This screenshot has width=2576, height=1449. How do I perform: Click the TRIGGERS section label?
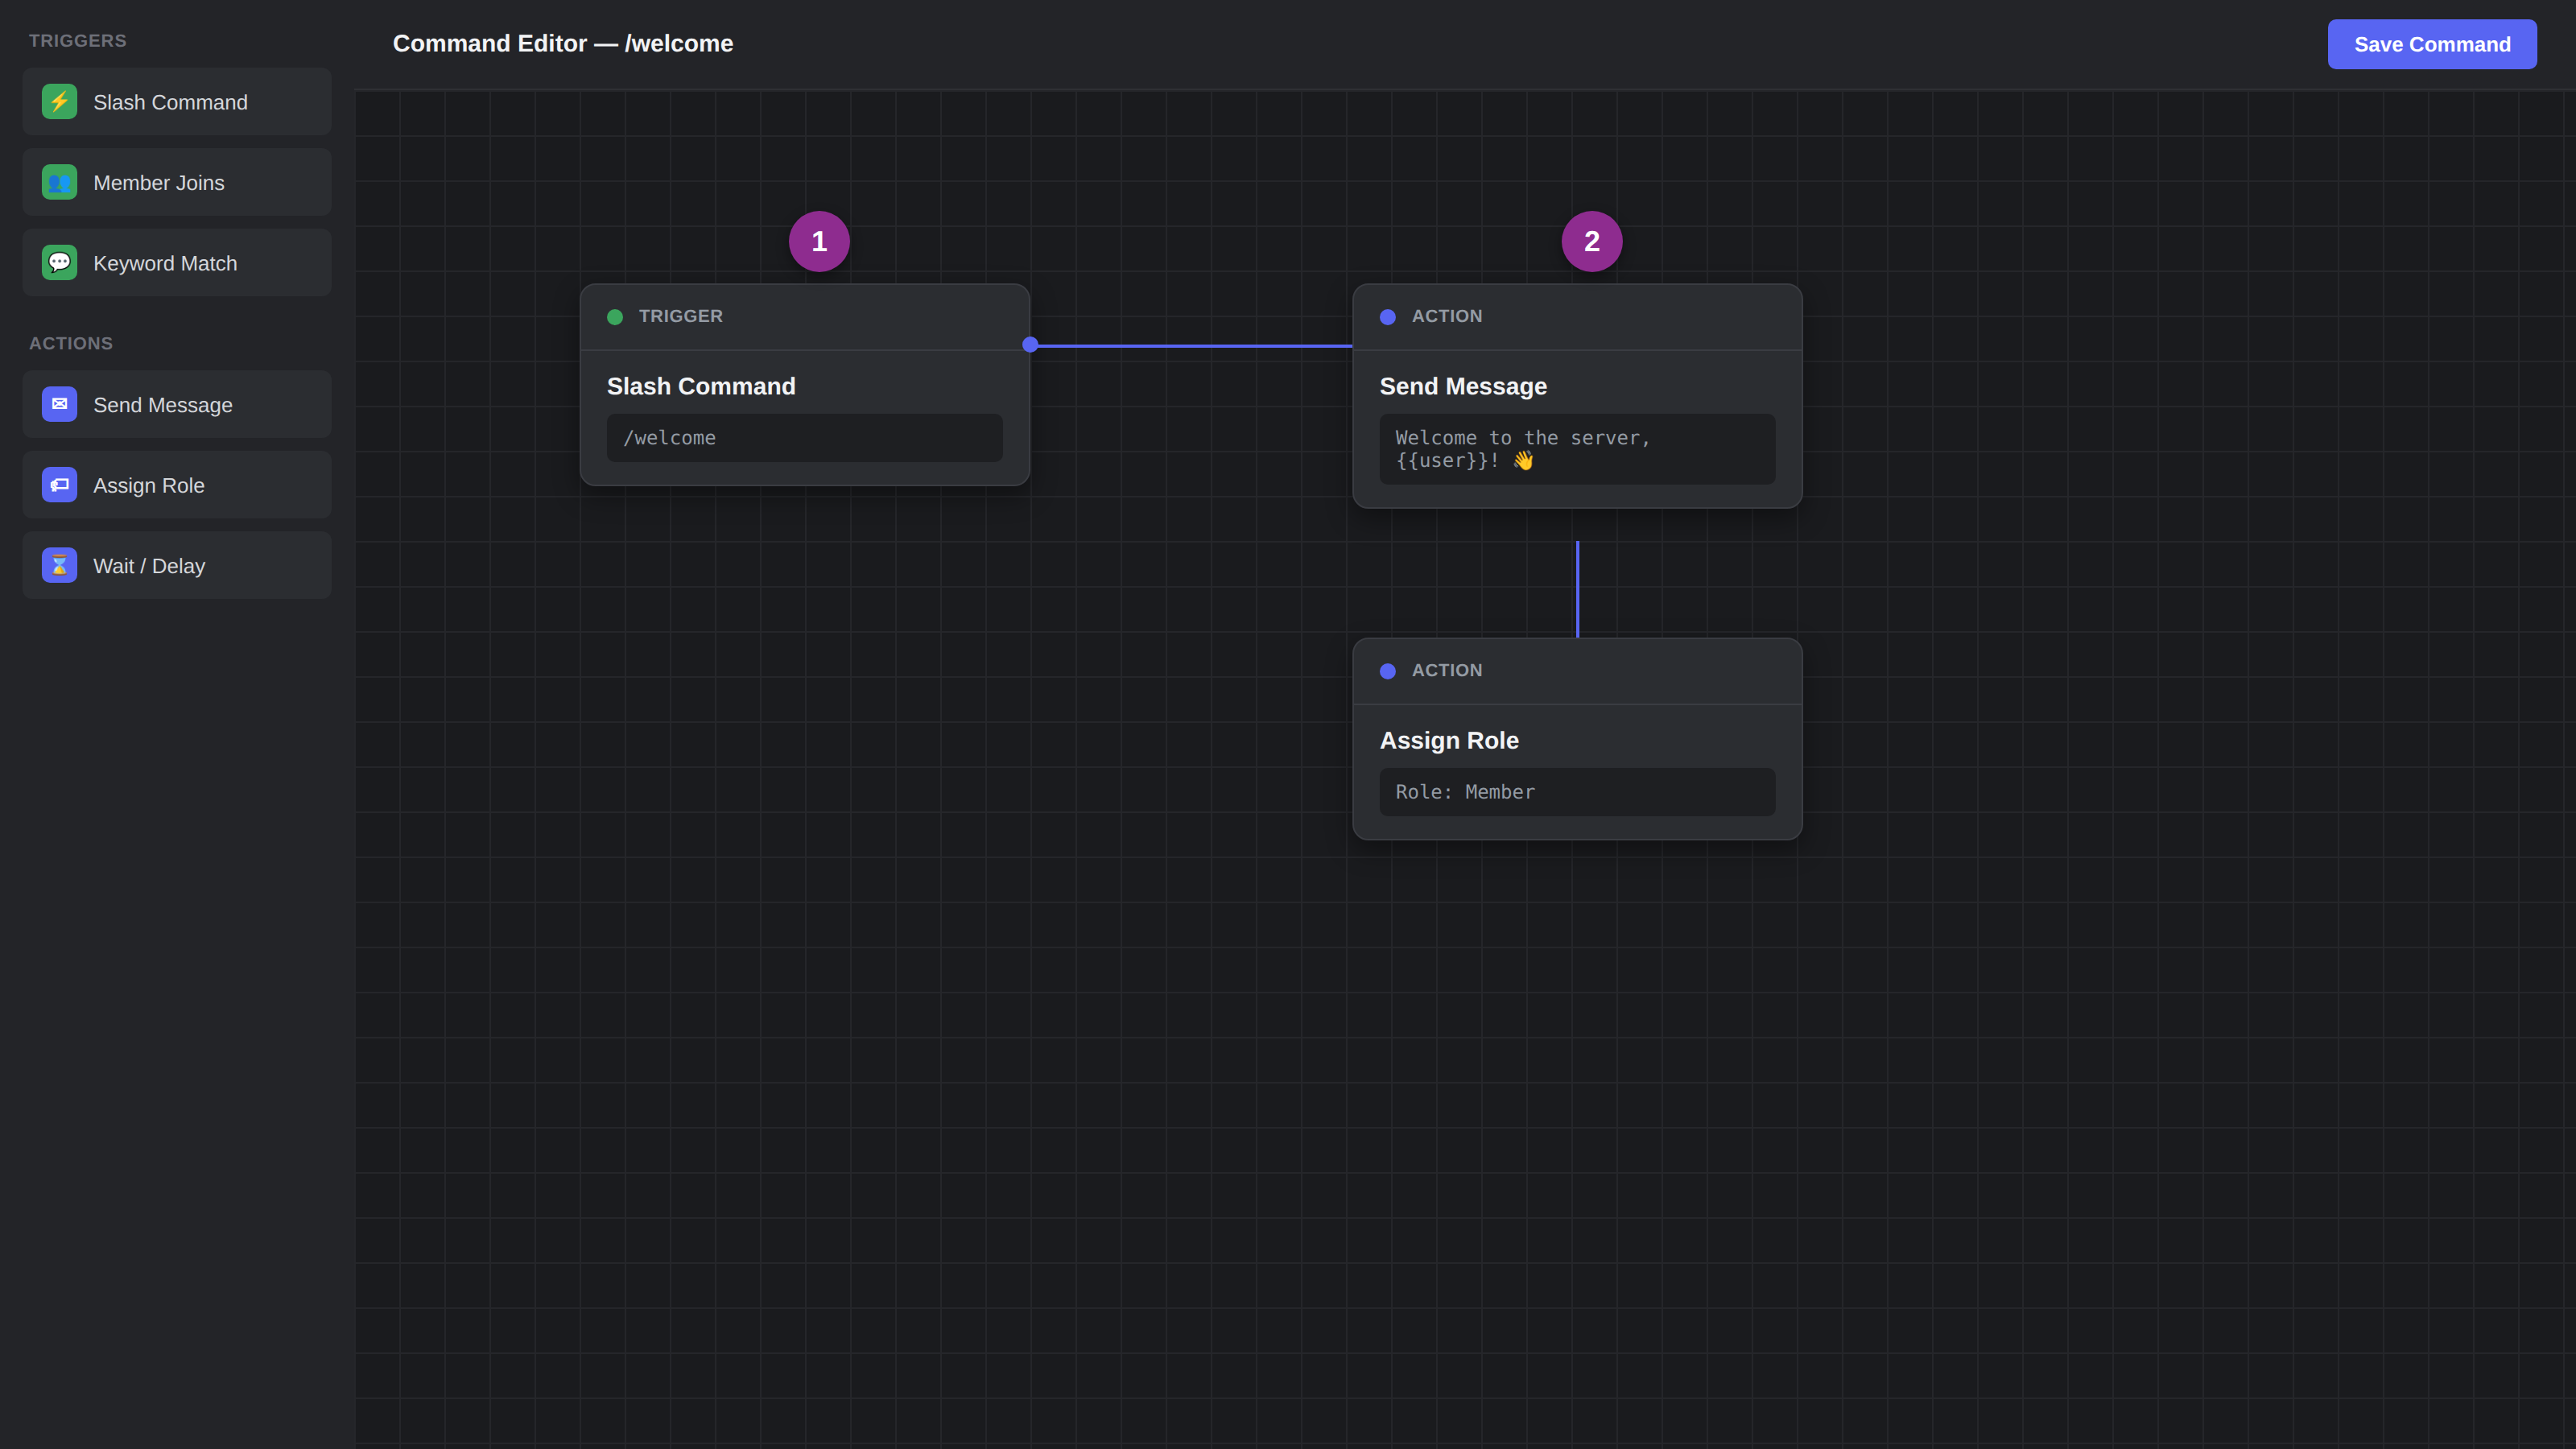coord(78,41)
